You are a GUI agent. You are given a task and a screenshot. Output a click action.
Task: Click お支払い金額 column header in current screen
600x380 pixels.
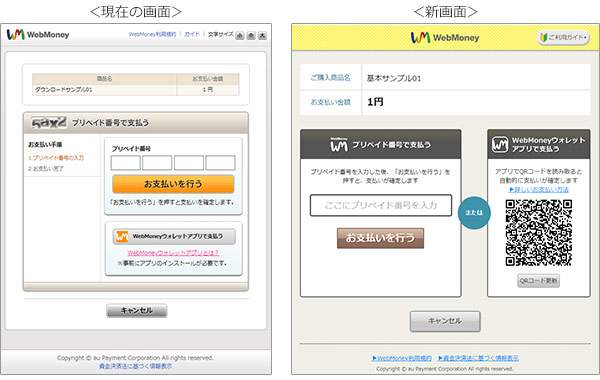[x=208, y=79]
